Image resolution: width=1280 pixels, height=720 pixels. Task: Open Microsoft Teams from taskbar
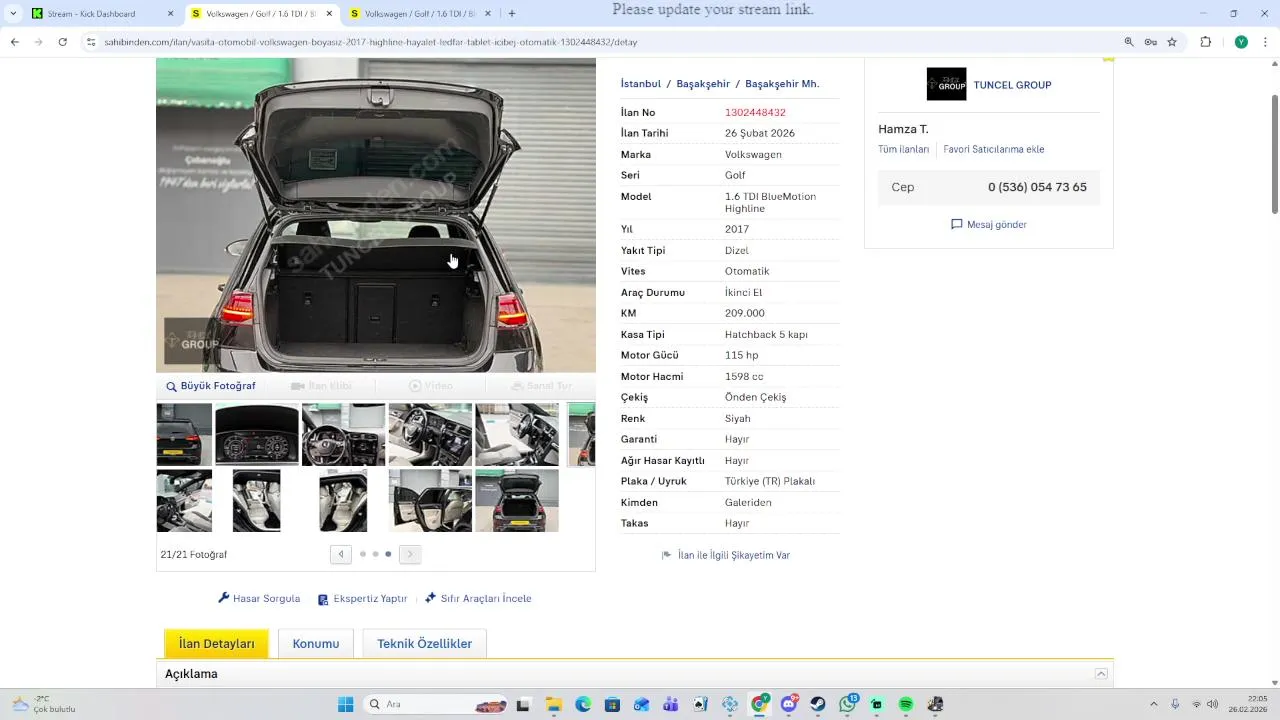pyautogui.click(x=671, y=705)
